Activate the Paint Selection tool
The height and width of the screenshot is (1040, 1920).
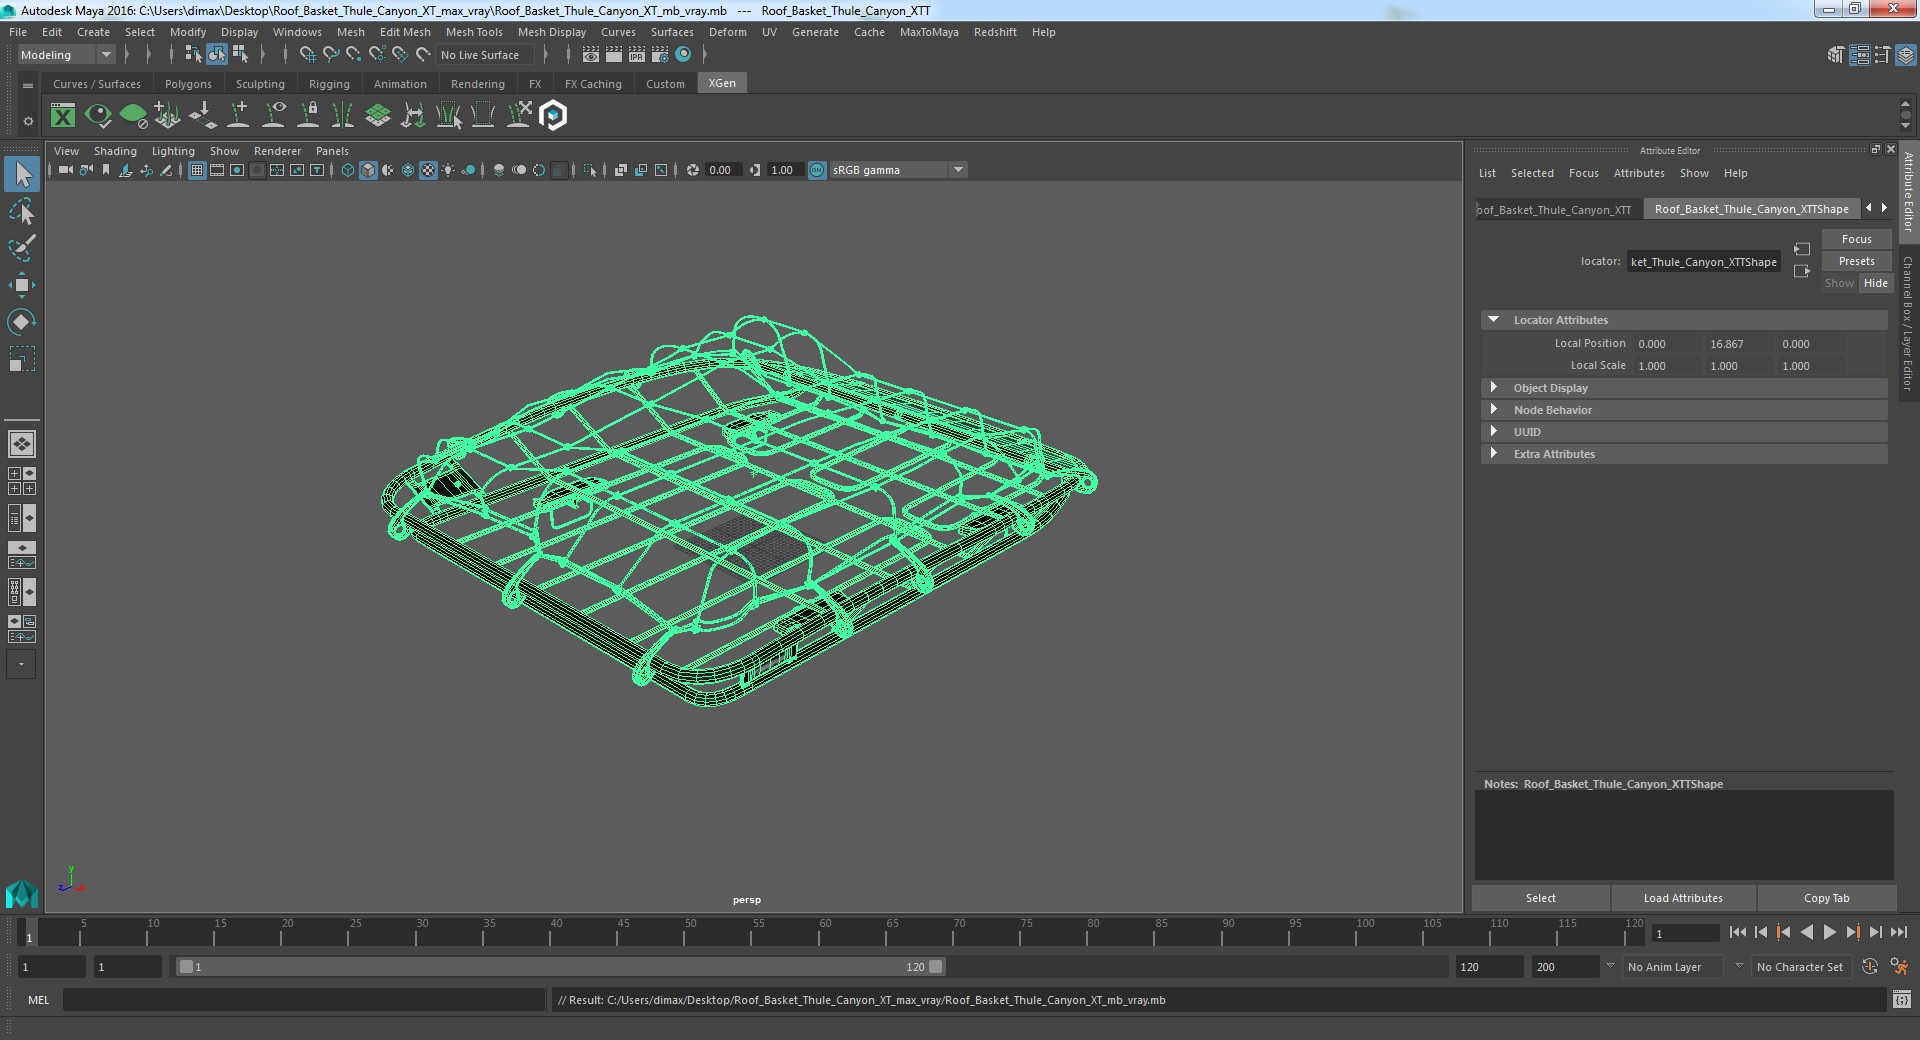(x=21, y=248)
